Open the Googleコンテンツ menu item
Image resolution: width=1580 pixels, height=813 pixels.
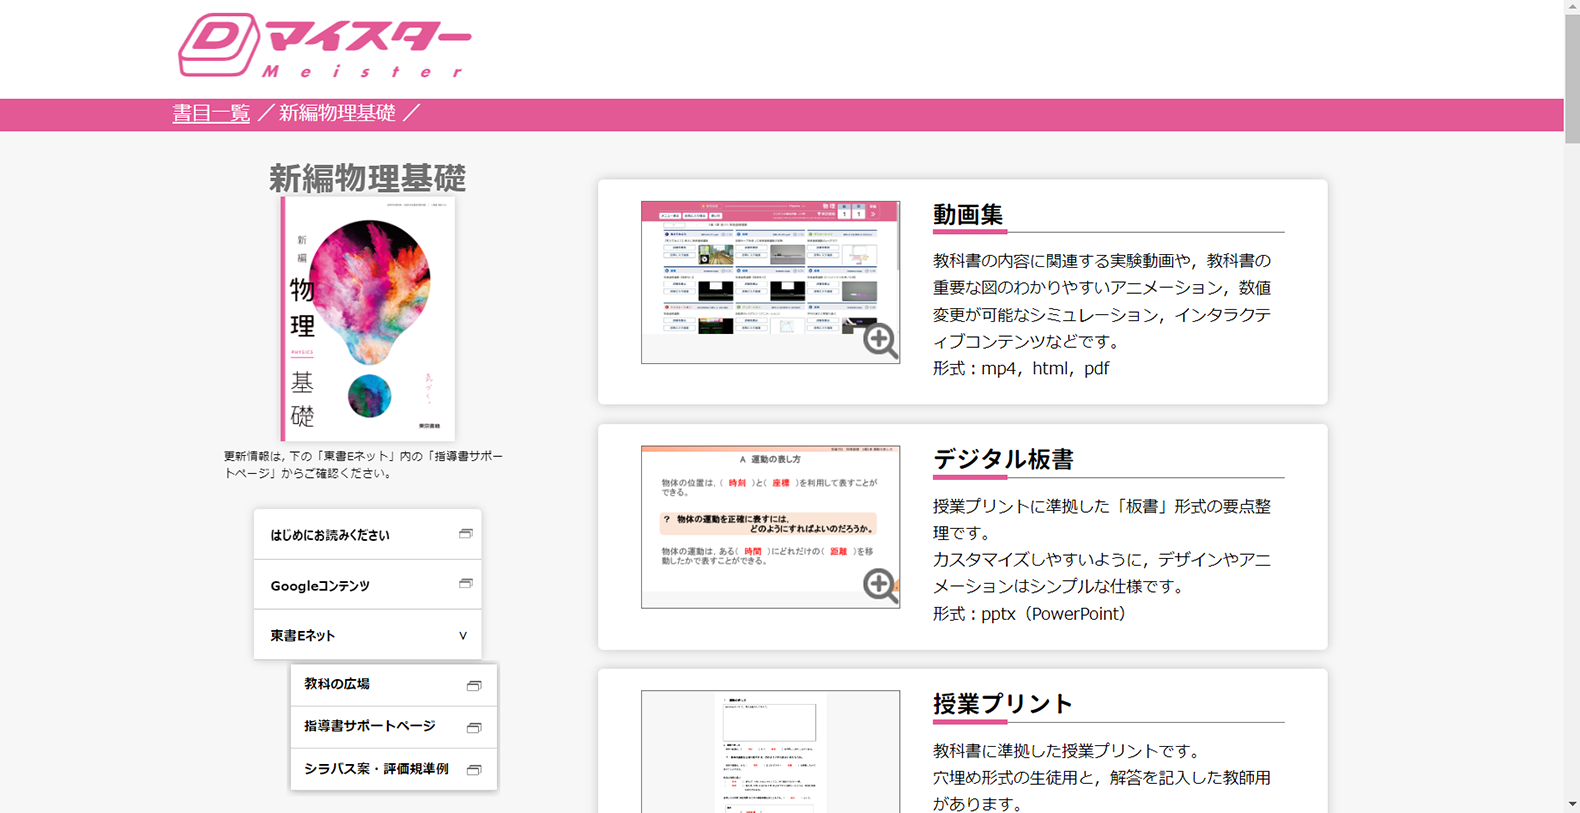pos(320,586)
